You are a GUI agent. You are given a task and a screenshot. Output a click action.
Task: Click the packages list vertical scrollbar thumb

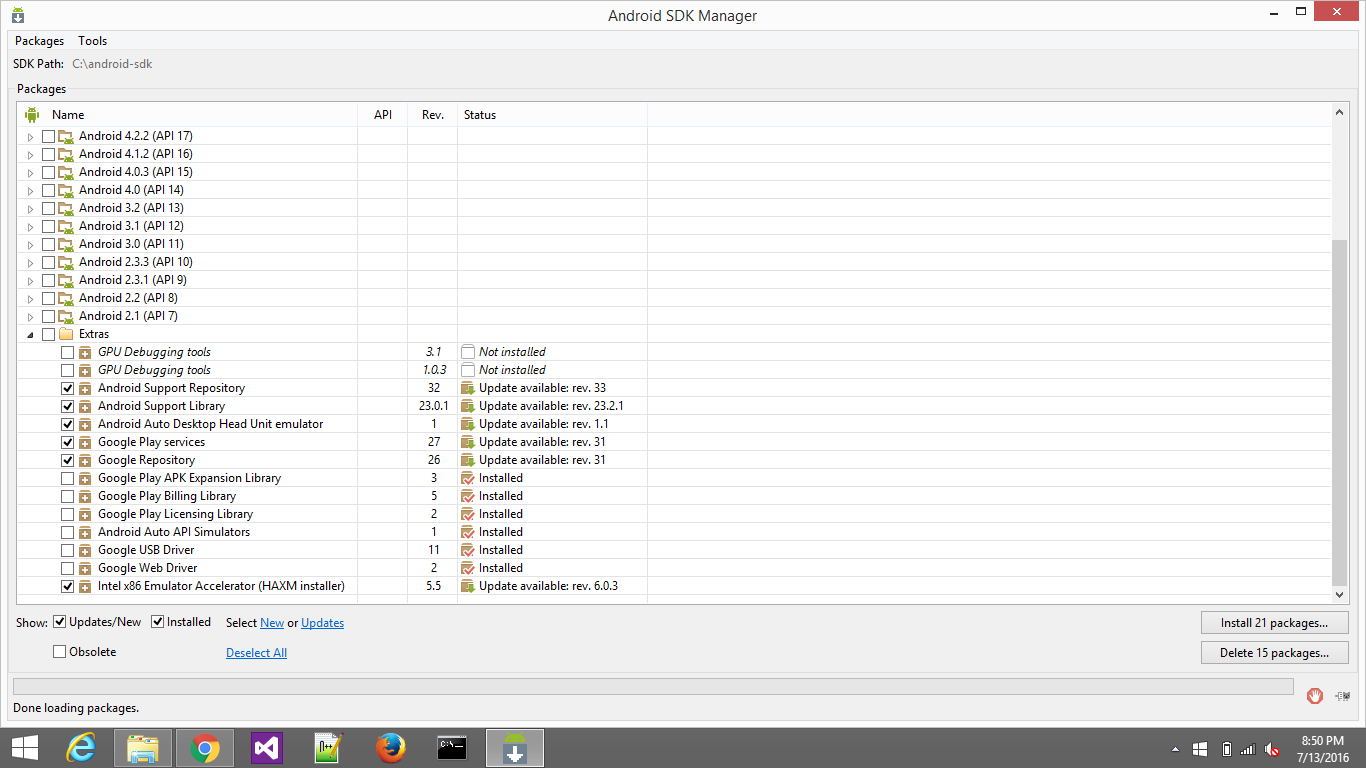click(1340, 412)
